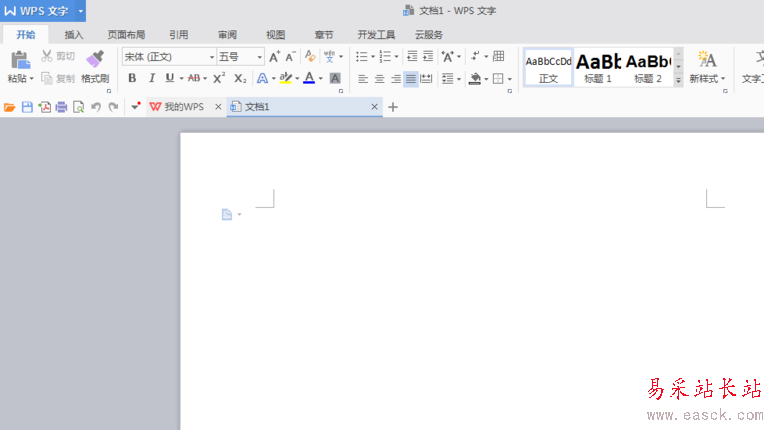764x430 pixels.
Task: Click the Cut scissors icon
Action: (46, 56)
